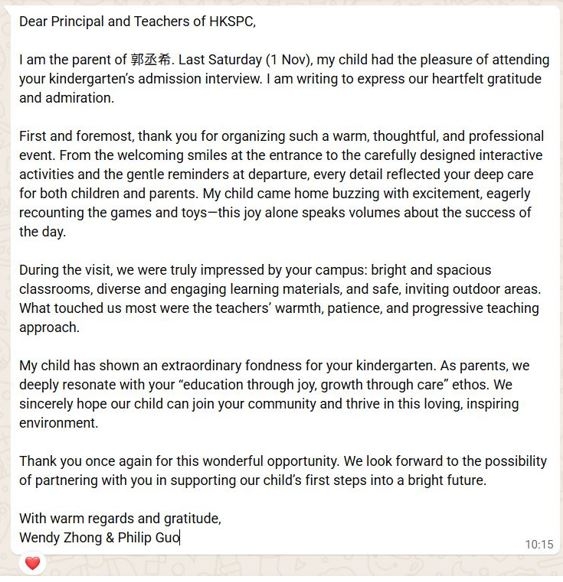Click the text 'the day.' ending the second paragraph

point(43,232)
